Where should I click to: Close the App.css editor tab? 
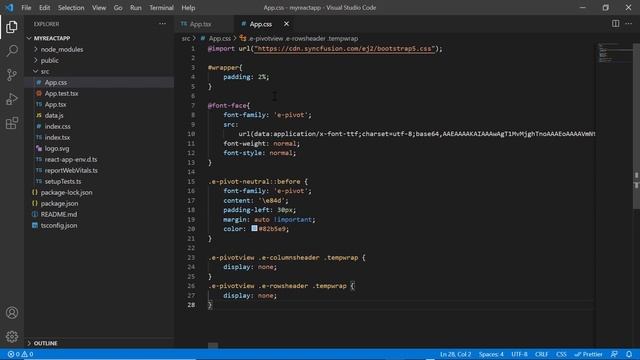pos(287,24)
